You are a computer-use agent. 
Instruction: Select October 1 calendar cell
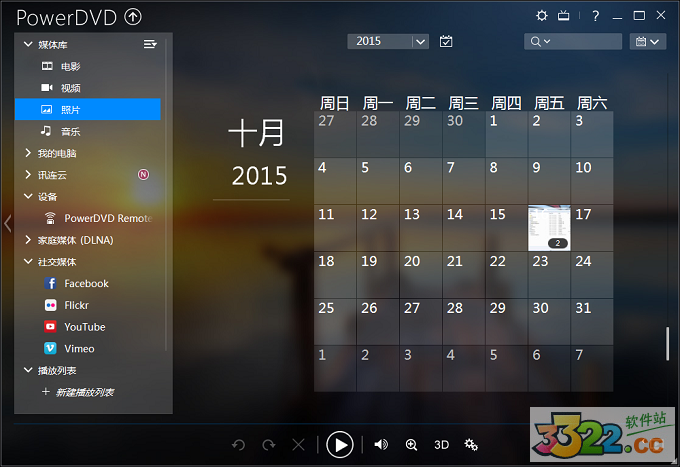[507, 134]
